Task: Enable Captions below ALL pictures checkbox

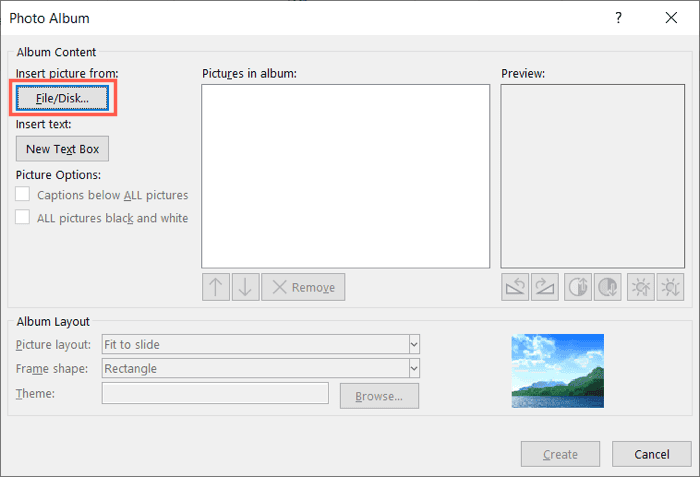Action: click(x=23, y=194)
